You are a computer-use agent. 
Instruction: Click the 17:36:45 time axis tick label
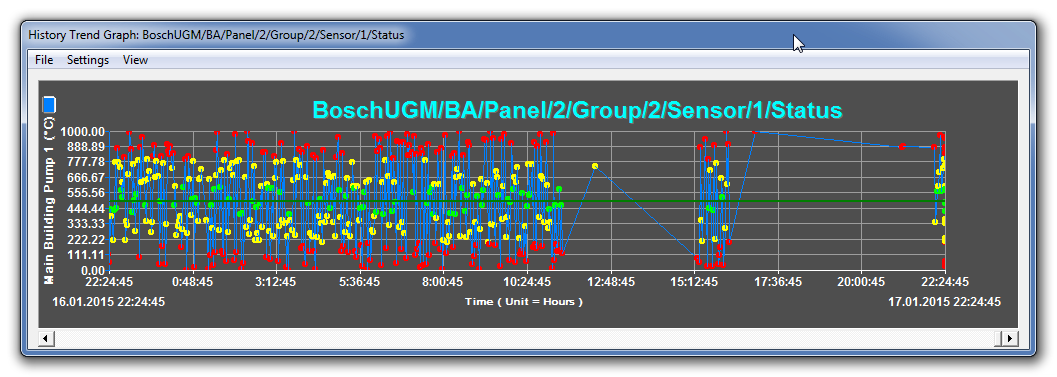coord(778,282)
